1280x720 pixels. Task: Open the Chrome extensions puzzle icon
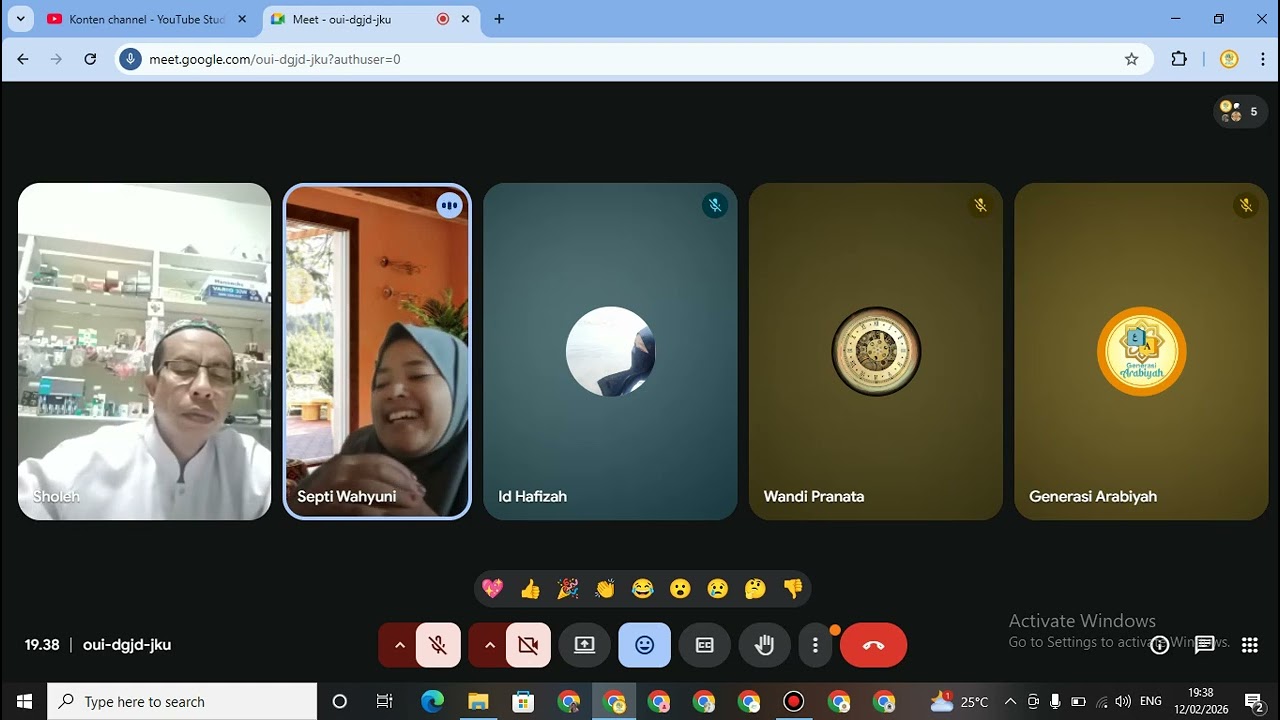[x=1179, y=59]
